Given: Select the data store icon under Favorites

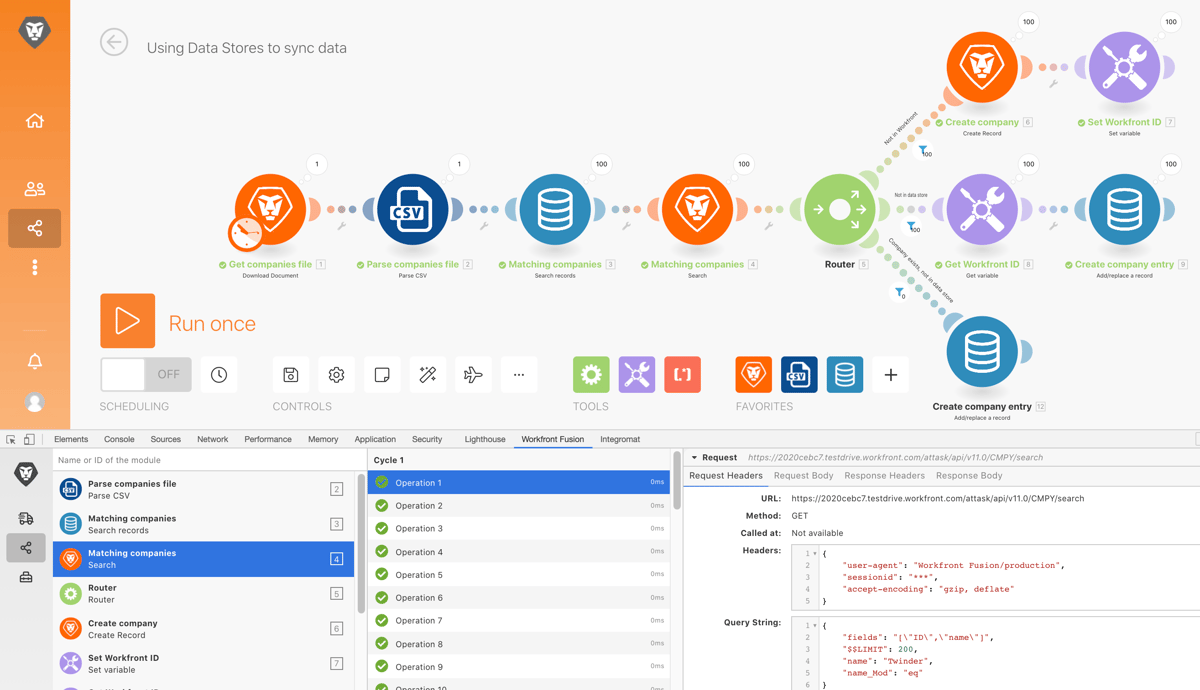Looking at the screenshot, I should click(x=845, y=373).
